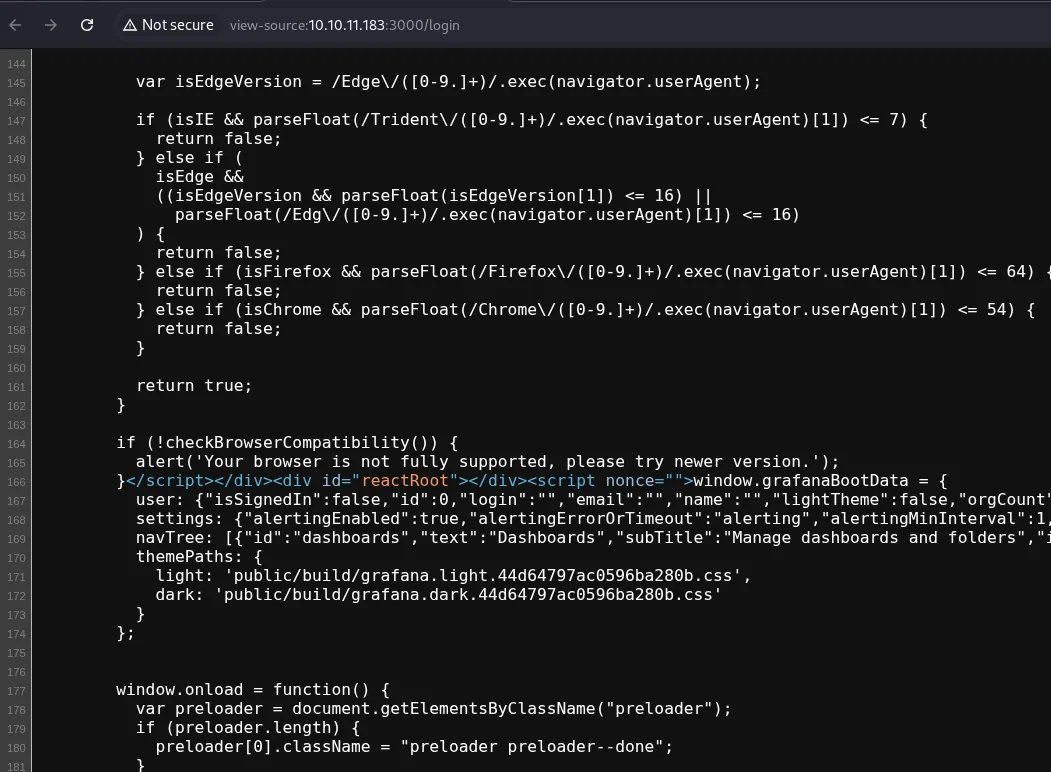Go forward with the forward arrow
Viewport: 1051px width, 772px height.
50,25
